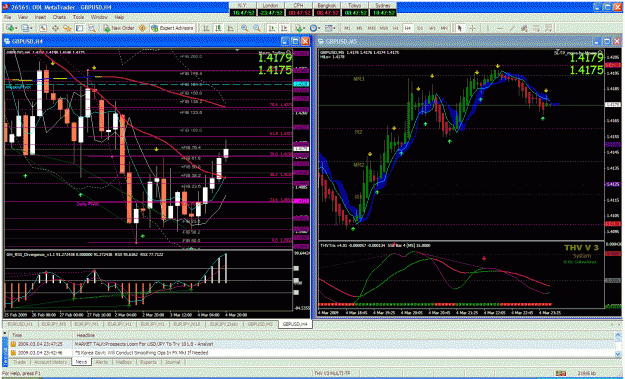
Task: Open the Indicators list icon
Action: (x=298, y=28)
